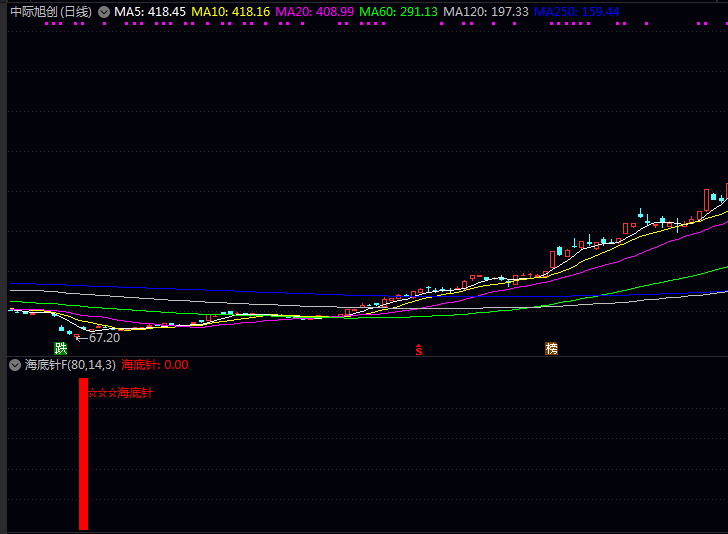728x534 pixels.
Task: Select the 中际旭创(日线) chart title
Action: 51,12
